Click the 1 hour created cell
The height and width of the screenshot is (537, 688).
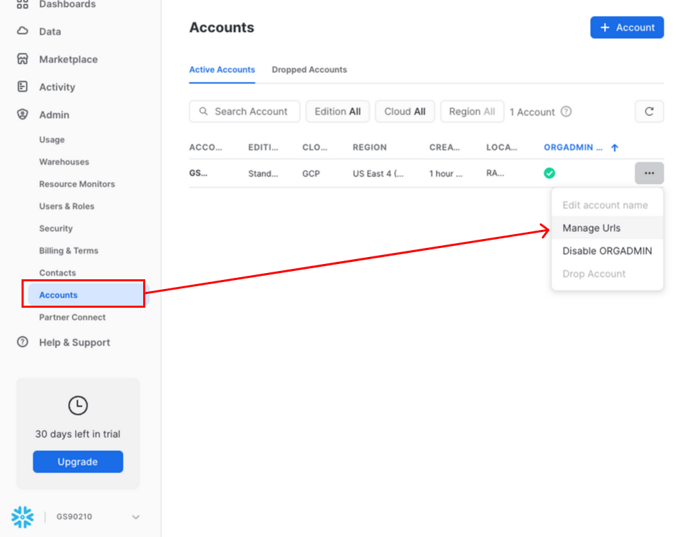(446, 174)
